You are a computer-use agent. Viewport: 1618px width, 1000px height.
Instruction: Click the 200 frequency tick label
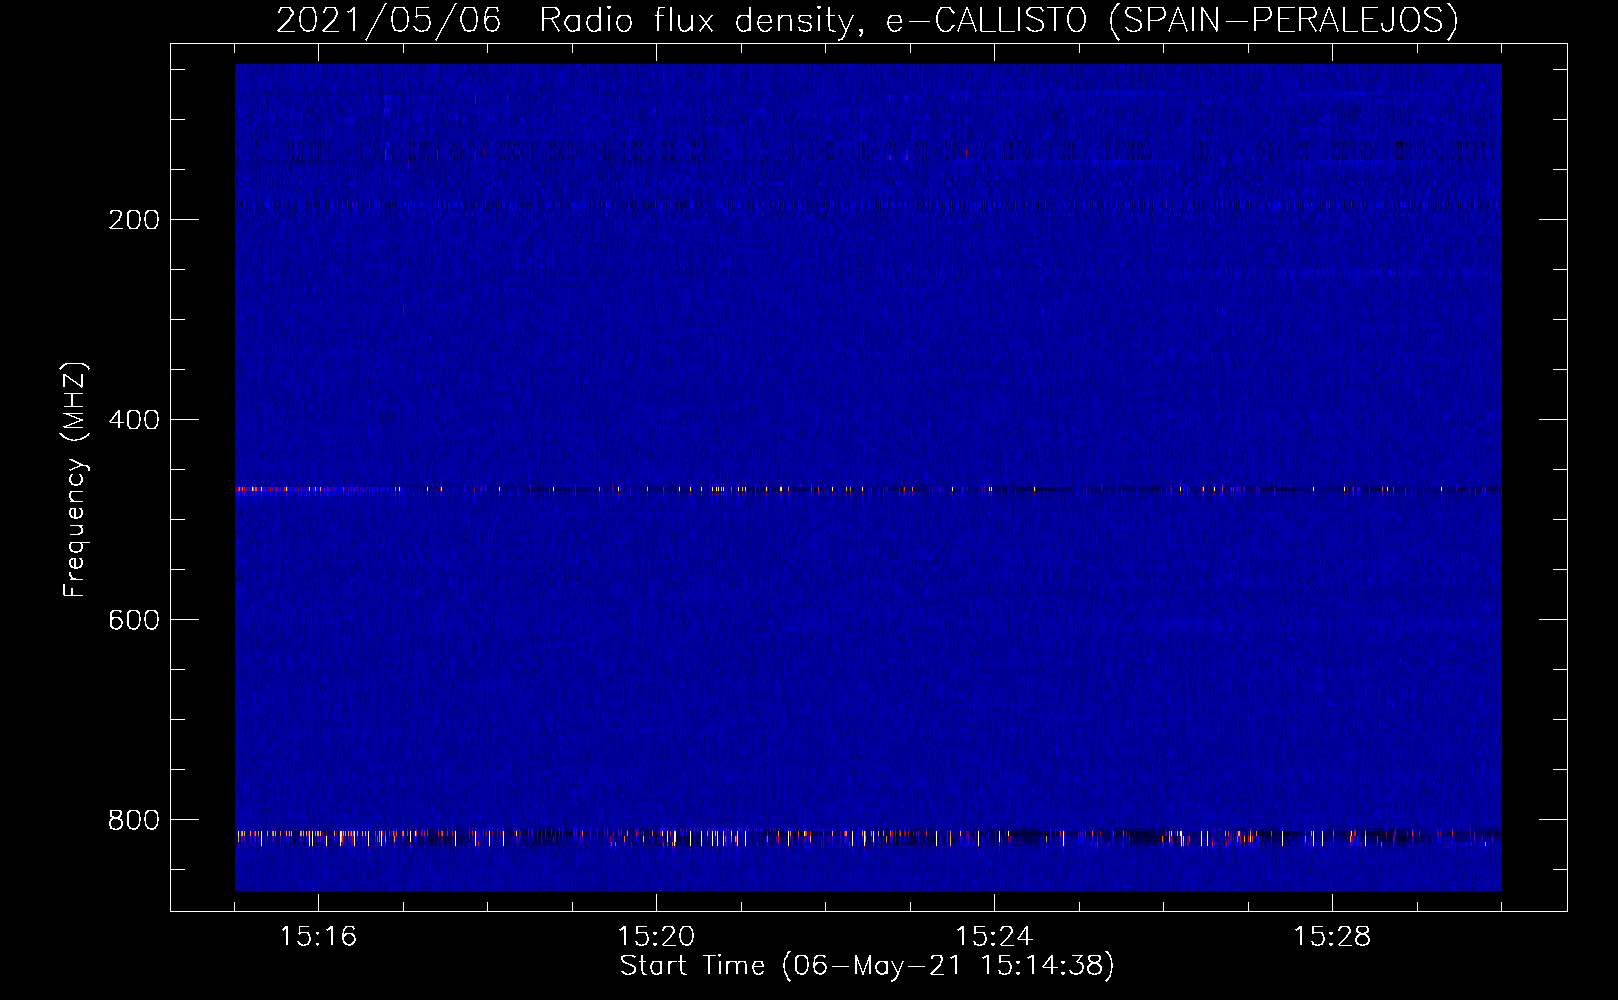(x=134, y=220)
